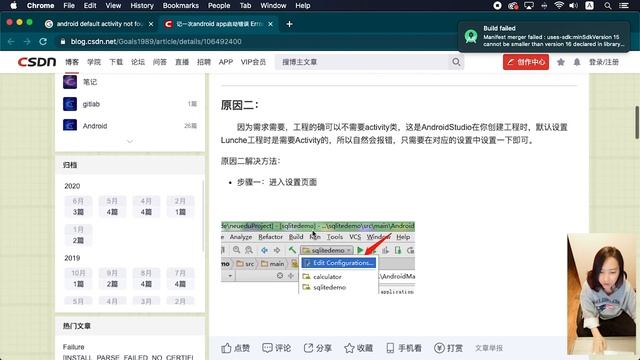Viewport: 640px width, 360px height.
Task: Open the bell notifications icon
Action: point(577,62)
